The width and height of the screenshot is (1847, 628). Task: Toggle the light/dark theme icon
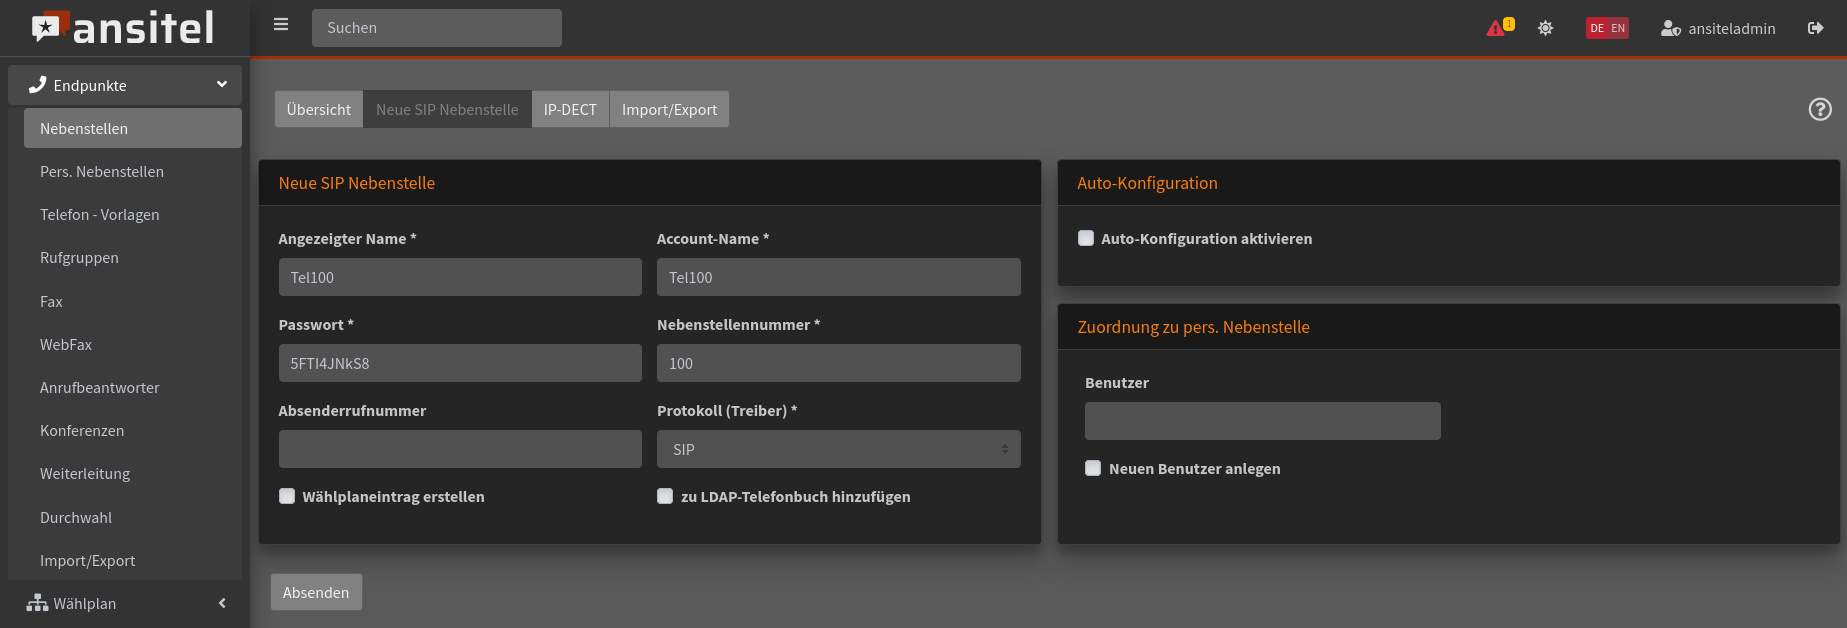tap(1545, 28)
